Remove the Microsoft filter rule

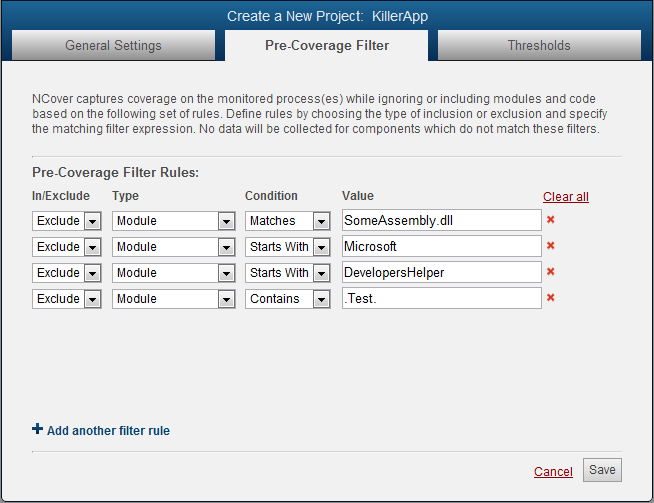point(550,246)
